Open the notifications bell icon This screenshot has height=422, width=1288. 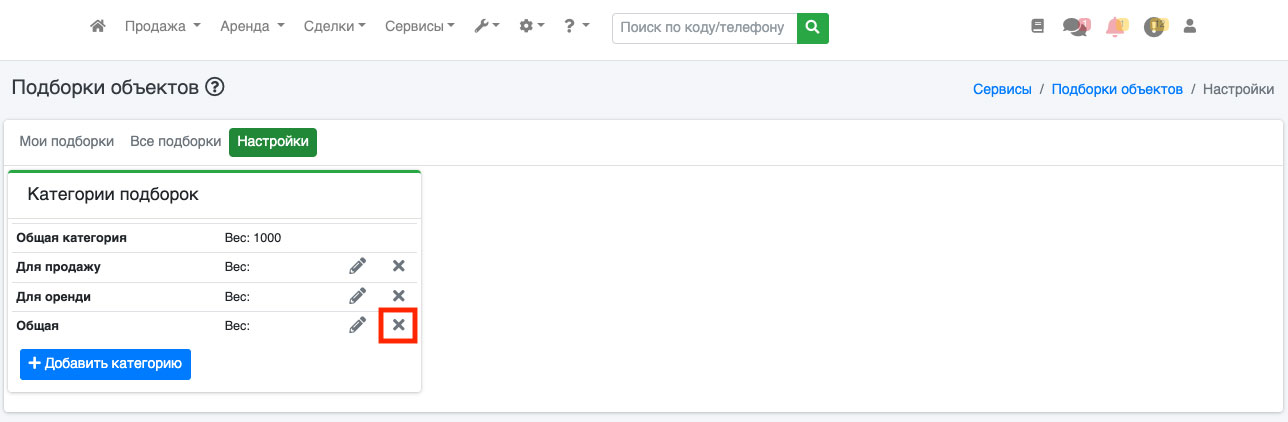click(x=1115, y=27)
